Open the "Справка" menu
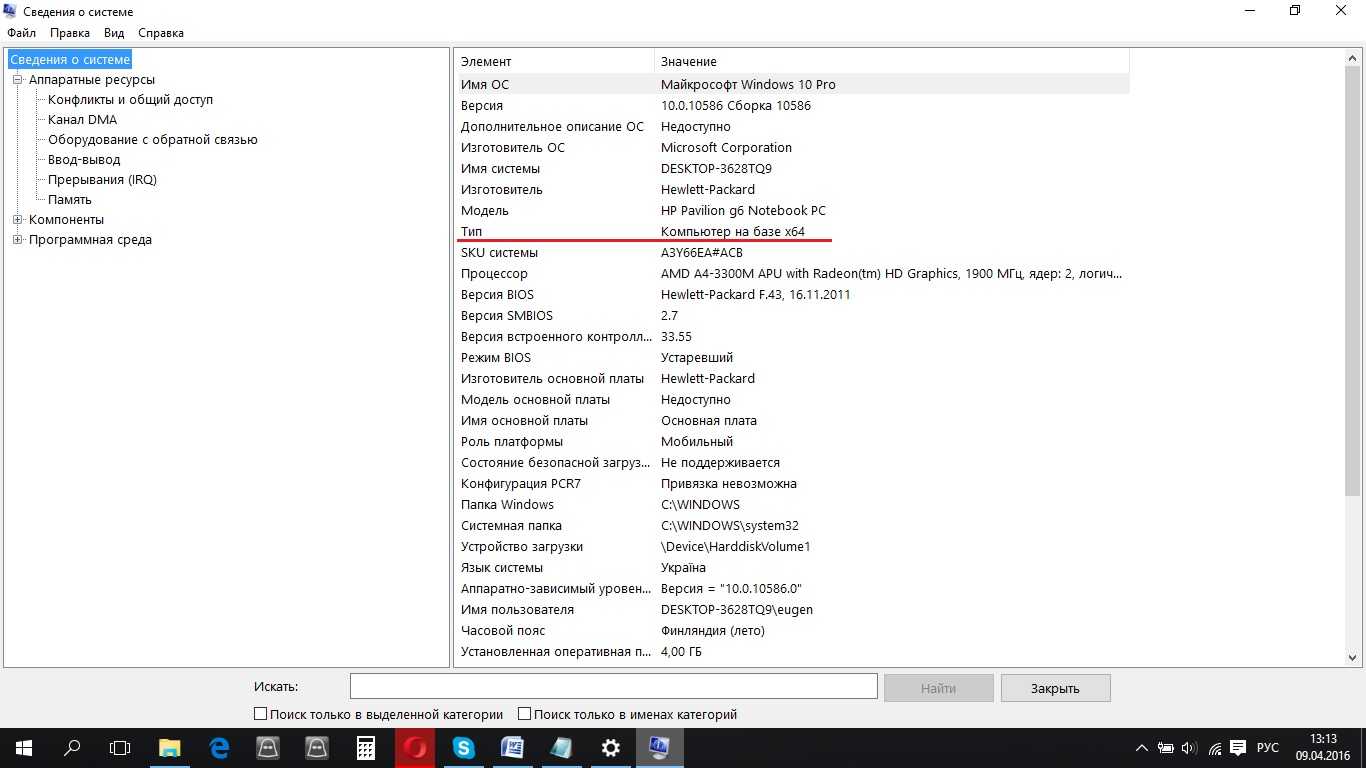The height and width of the screenshot is (768, 1366). [161, 33]
